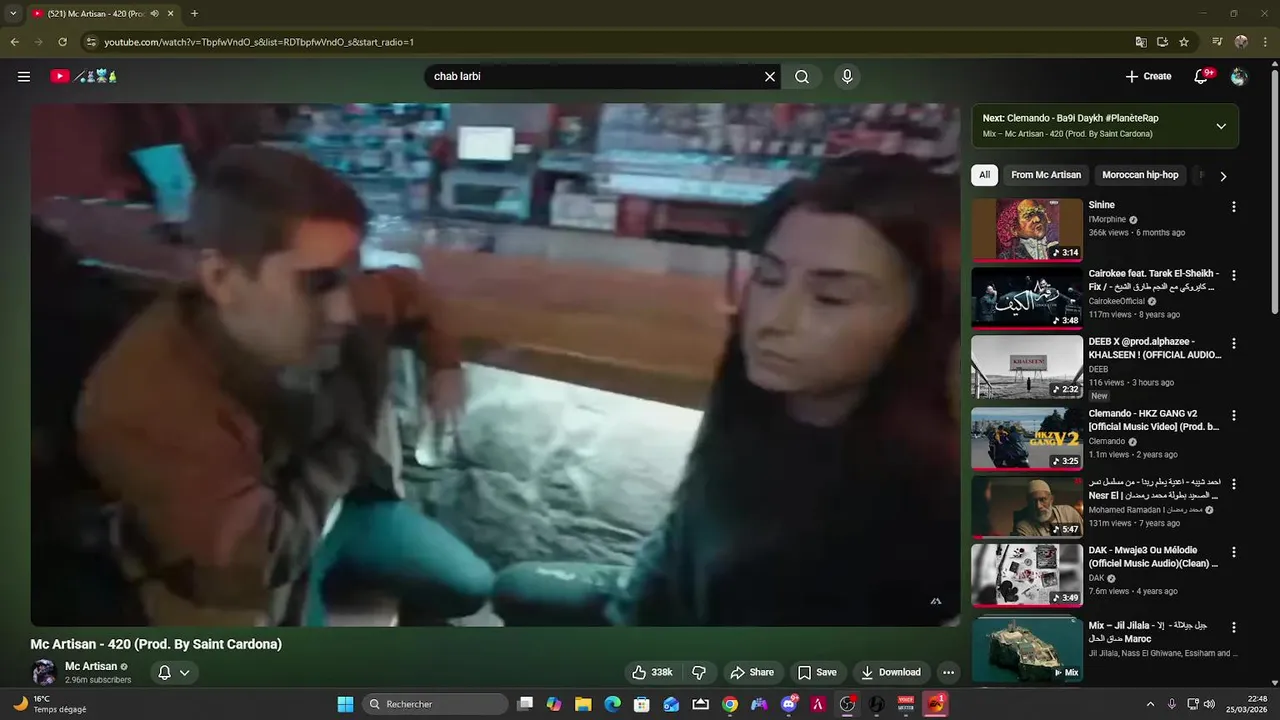This screenshot has height=720, width=1280.
Task: Install app icon in the address bar
Action: click(1162, 42)
